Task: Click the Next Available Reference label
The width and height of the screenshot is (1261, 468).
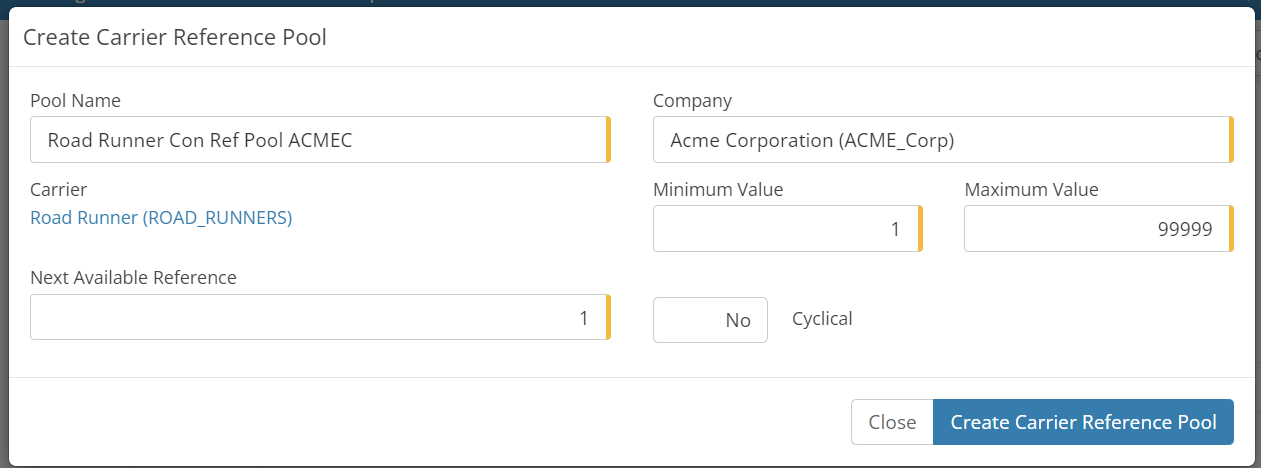Action: coord(133,277)
